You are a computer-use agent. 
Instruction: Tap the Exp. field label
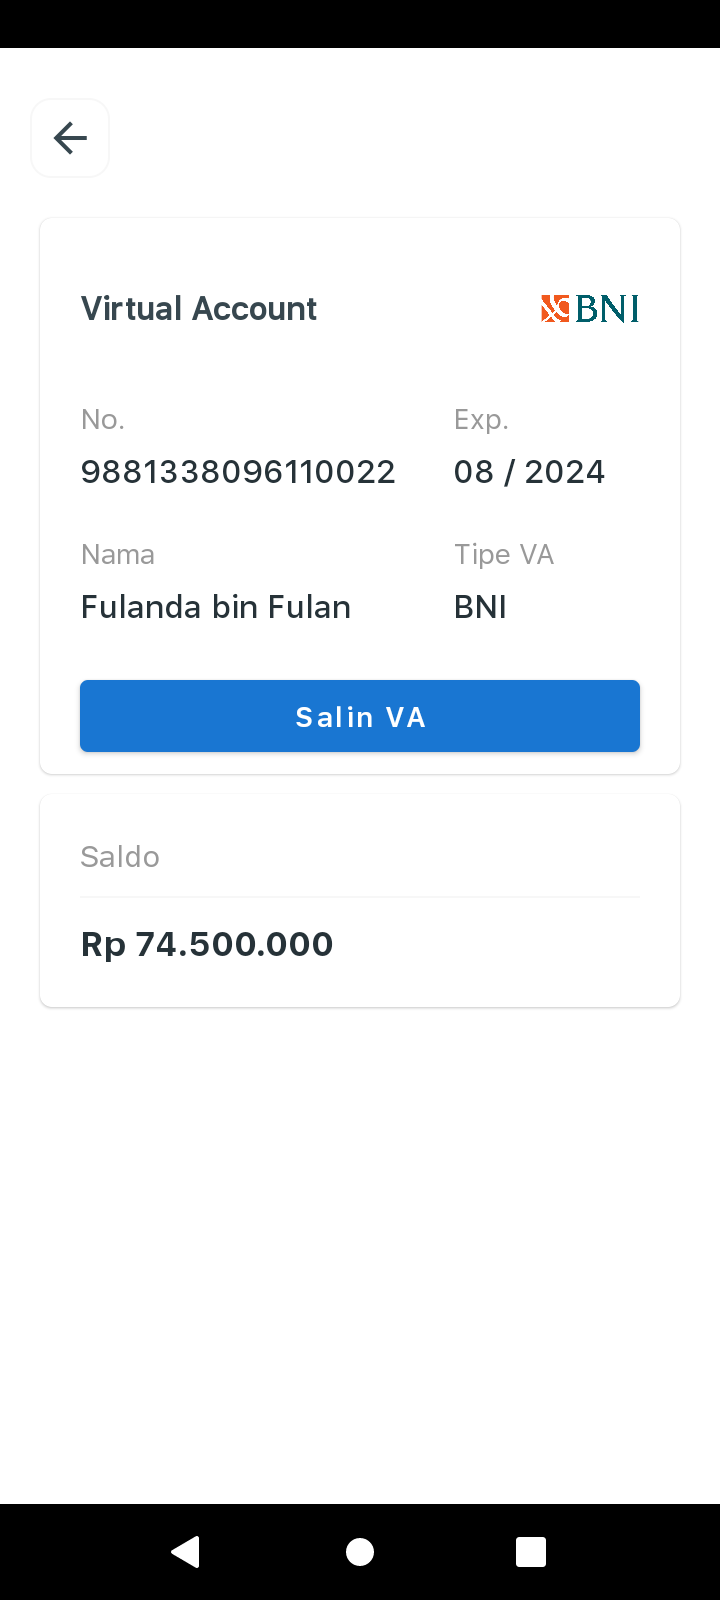point(481,420)
